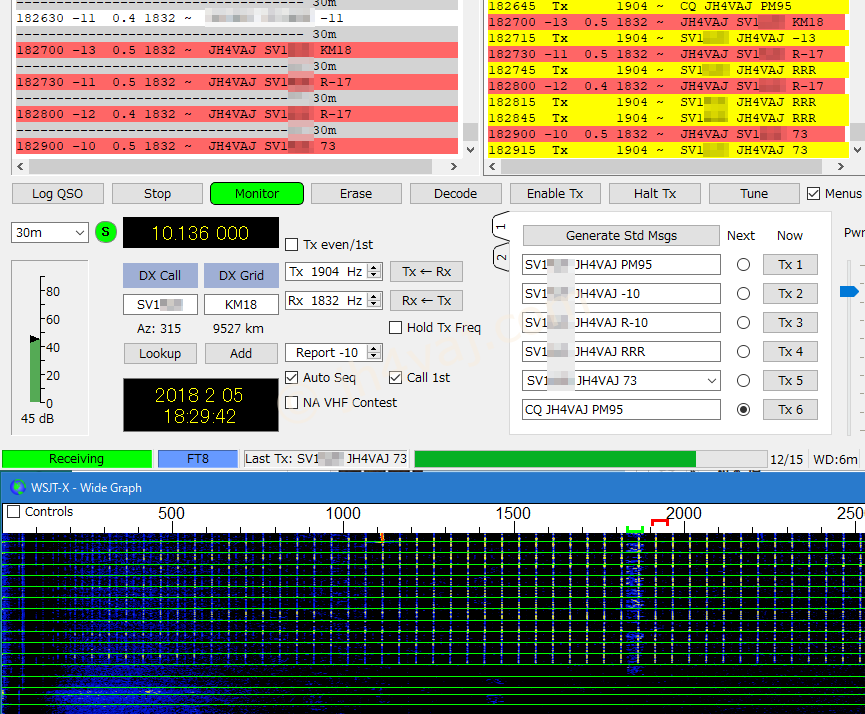The width and height of the screenshot is (865, 714).
Task: Click the green Rx frequency marker on waterfall scale
Action: 634,530
